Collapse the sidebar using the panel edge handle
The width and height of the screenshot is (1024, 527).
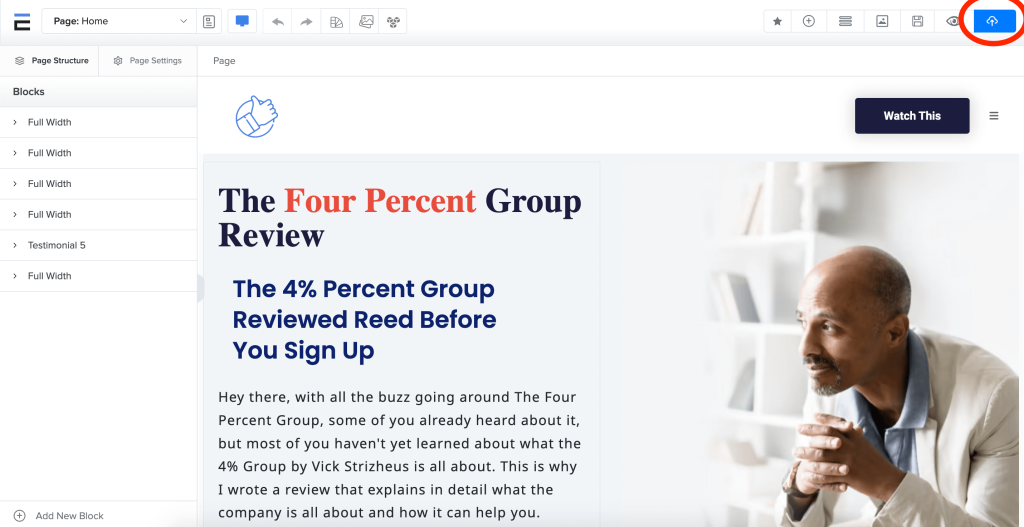(x=200, y=288)
